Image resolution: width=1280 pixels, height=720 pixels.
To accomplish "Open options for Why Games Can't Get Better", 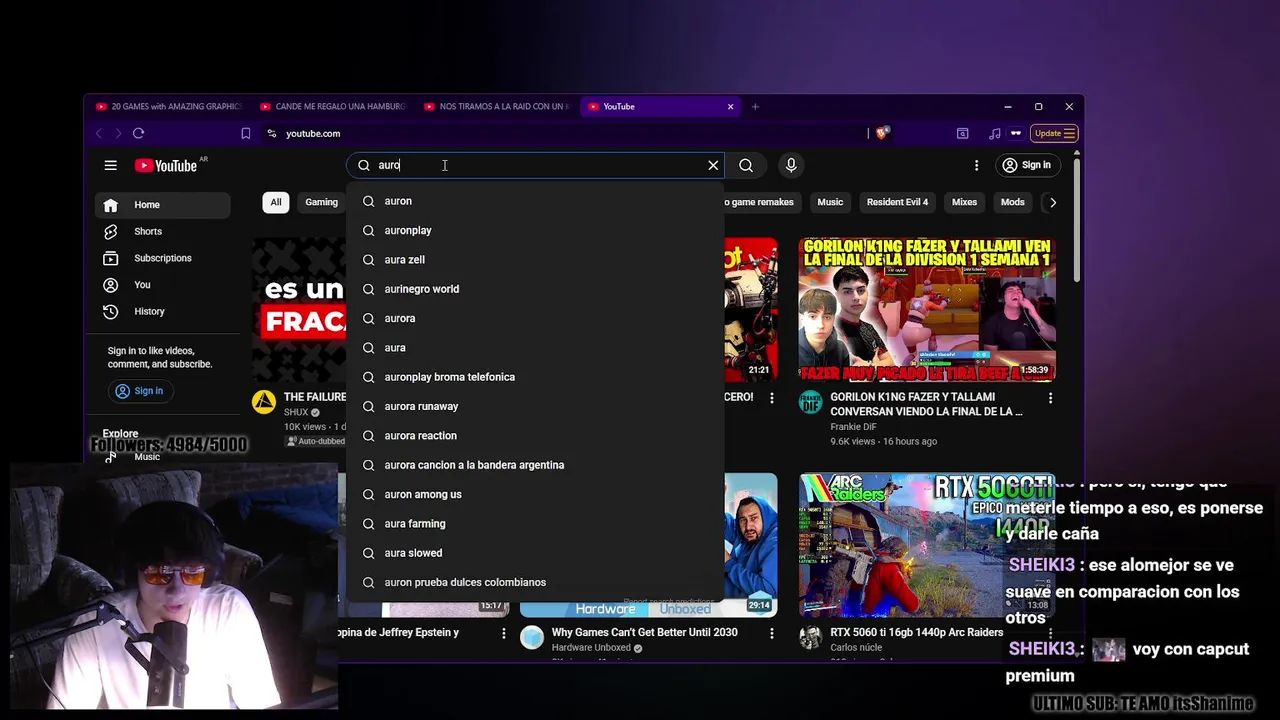I will pyautogui.click(x=771, y=634).
